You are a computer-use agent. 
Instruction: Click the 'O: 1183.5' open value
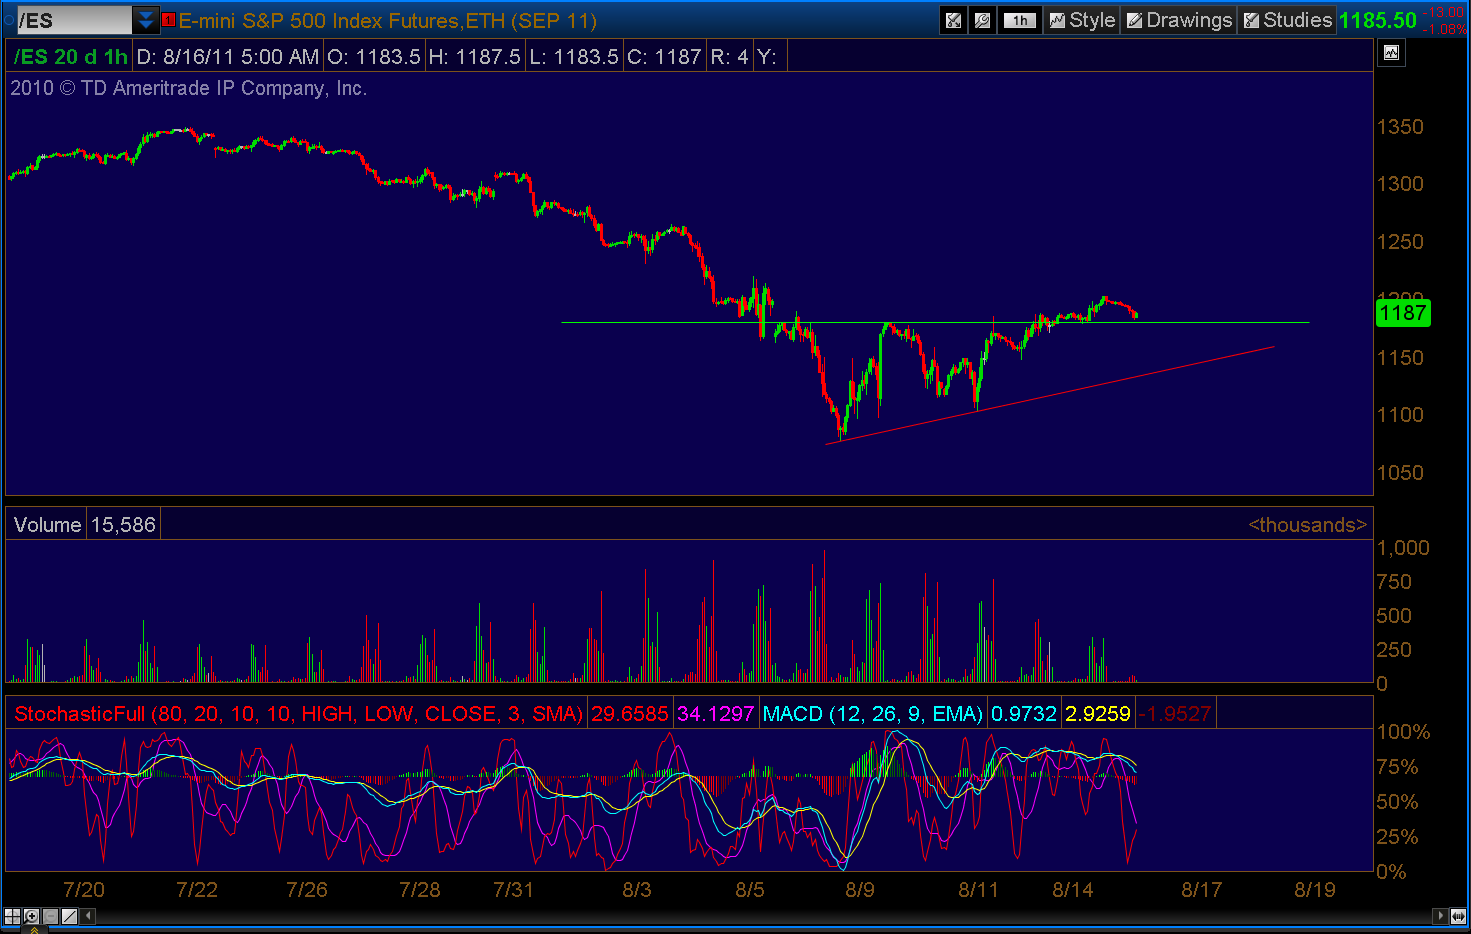point(374,57)
